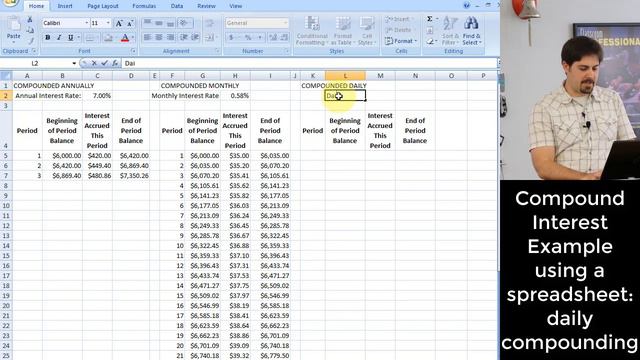Viewport: 640px width, 360px height.
Task: Open Conditional Formatting menu
Action: tap(312, 31)
